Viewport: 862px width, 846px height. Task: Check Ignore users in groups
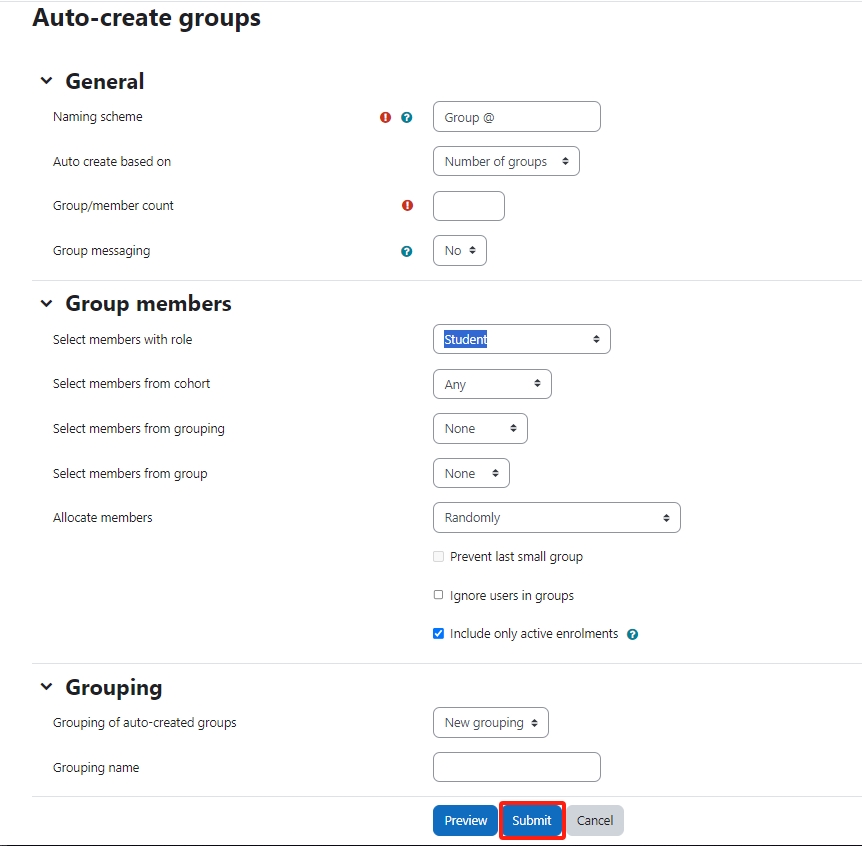(x=438, y=594)
